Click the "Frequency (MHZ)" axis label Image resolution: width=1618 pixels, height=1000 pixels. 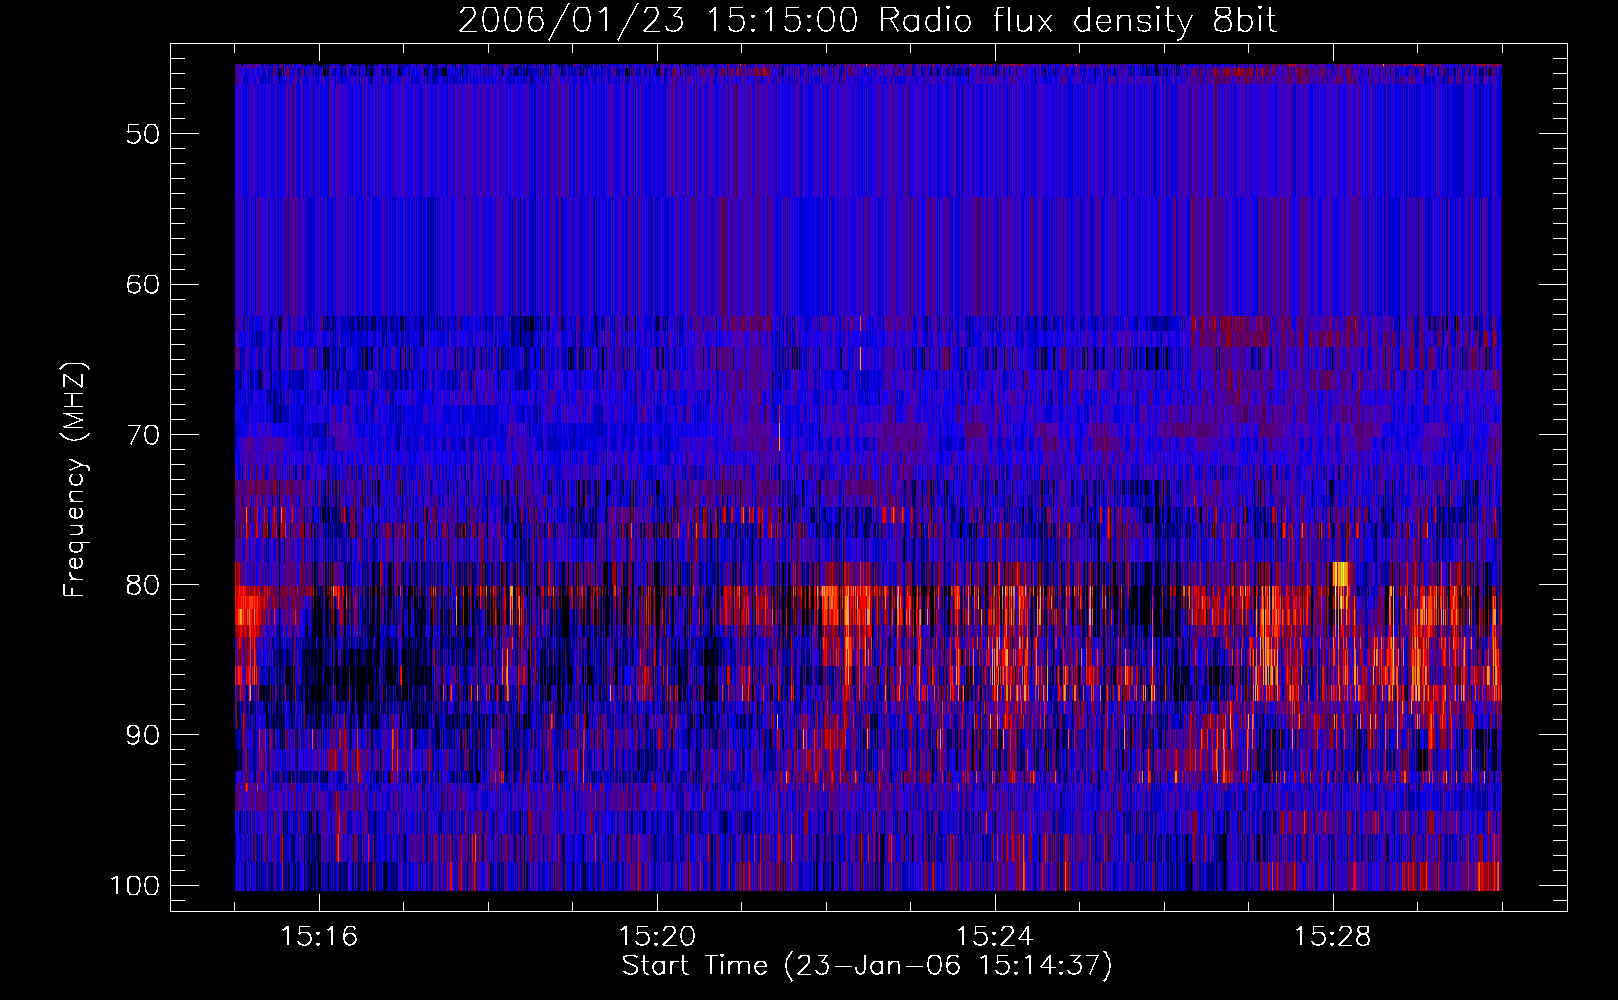click(x=76, y=480)
